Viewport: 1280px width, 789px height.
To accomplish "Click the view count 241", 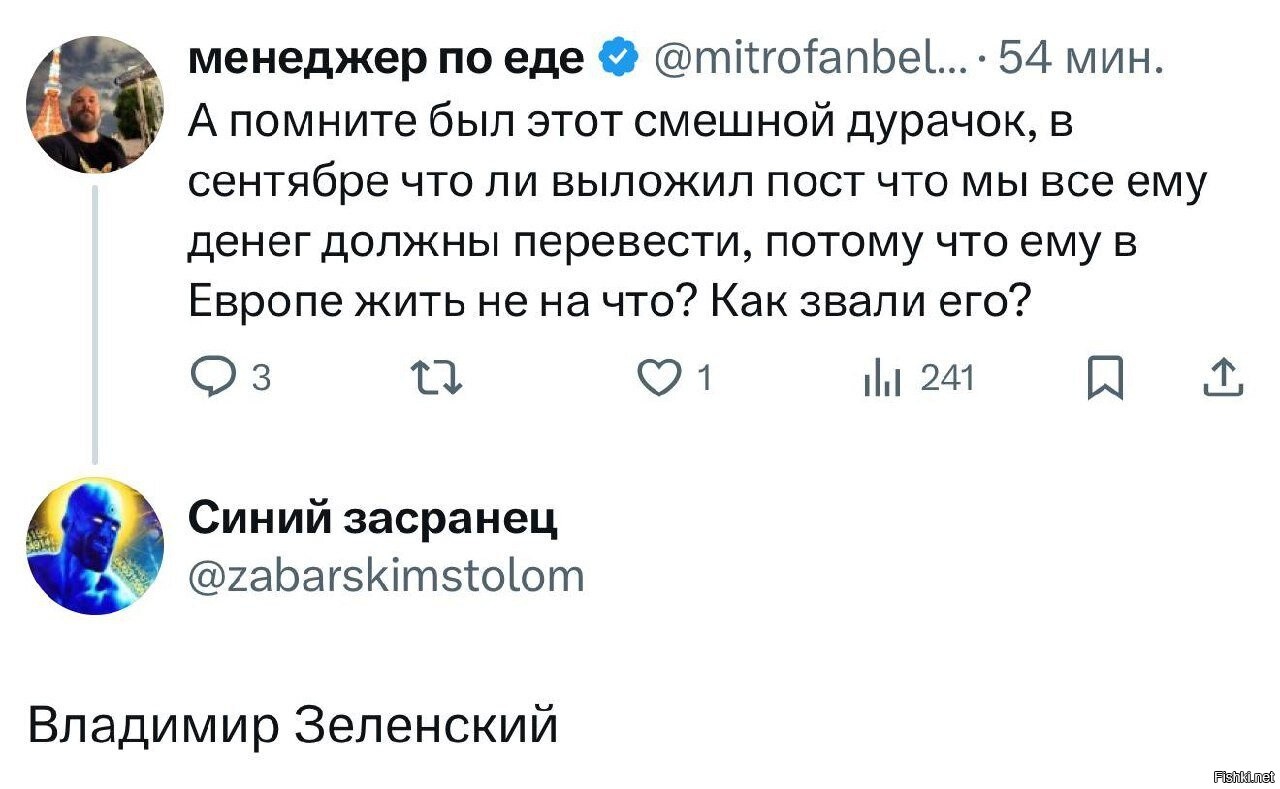I will (x=946, y=378).
